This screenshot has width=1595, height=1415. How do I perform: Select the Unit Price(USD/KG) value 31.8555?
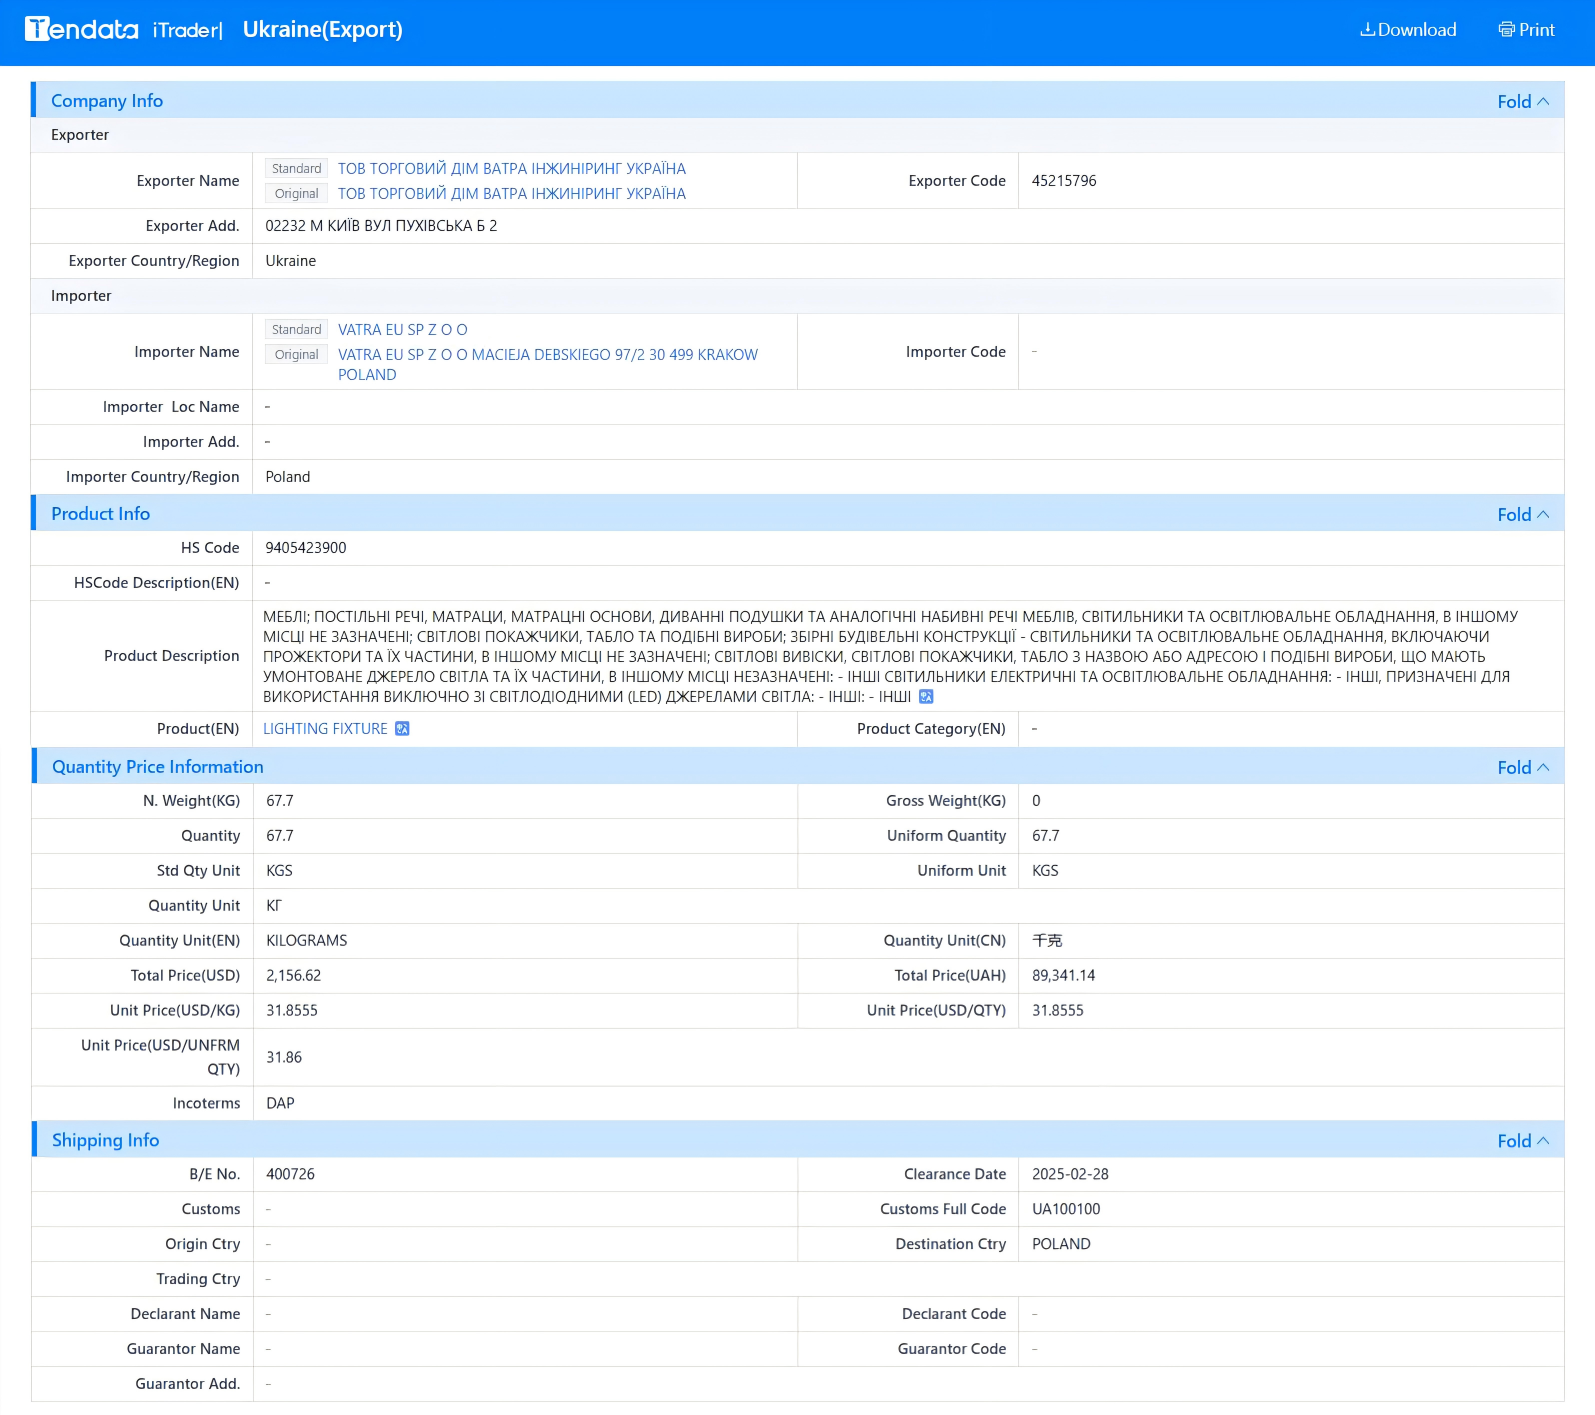click(x=292, y=1011)
